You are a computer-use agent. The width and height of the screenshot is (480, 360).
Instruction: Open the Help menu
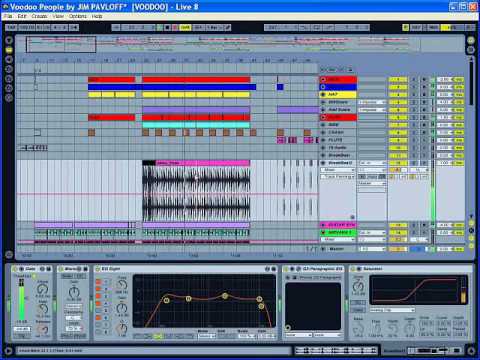click(x=97, y=16)
